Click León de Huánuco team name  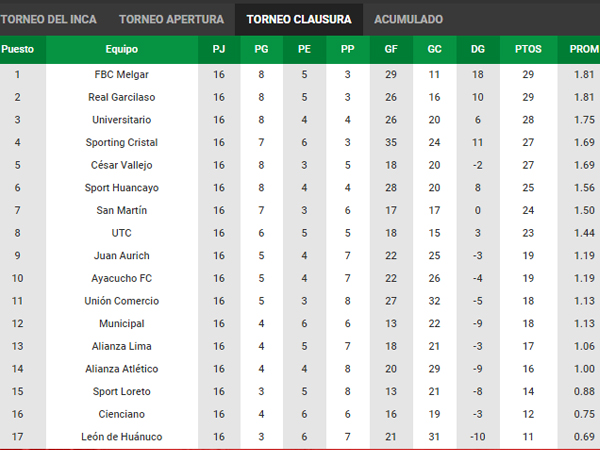pos(122,437)
